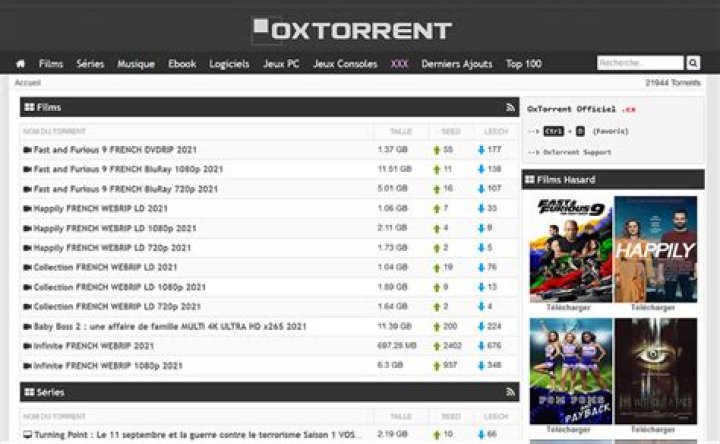Click the Accueil breadcrumb link

click(28, 83)
